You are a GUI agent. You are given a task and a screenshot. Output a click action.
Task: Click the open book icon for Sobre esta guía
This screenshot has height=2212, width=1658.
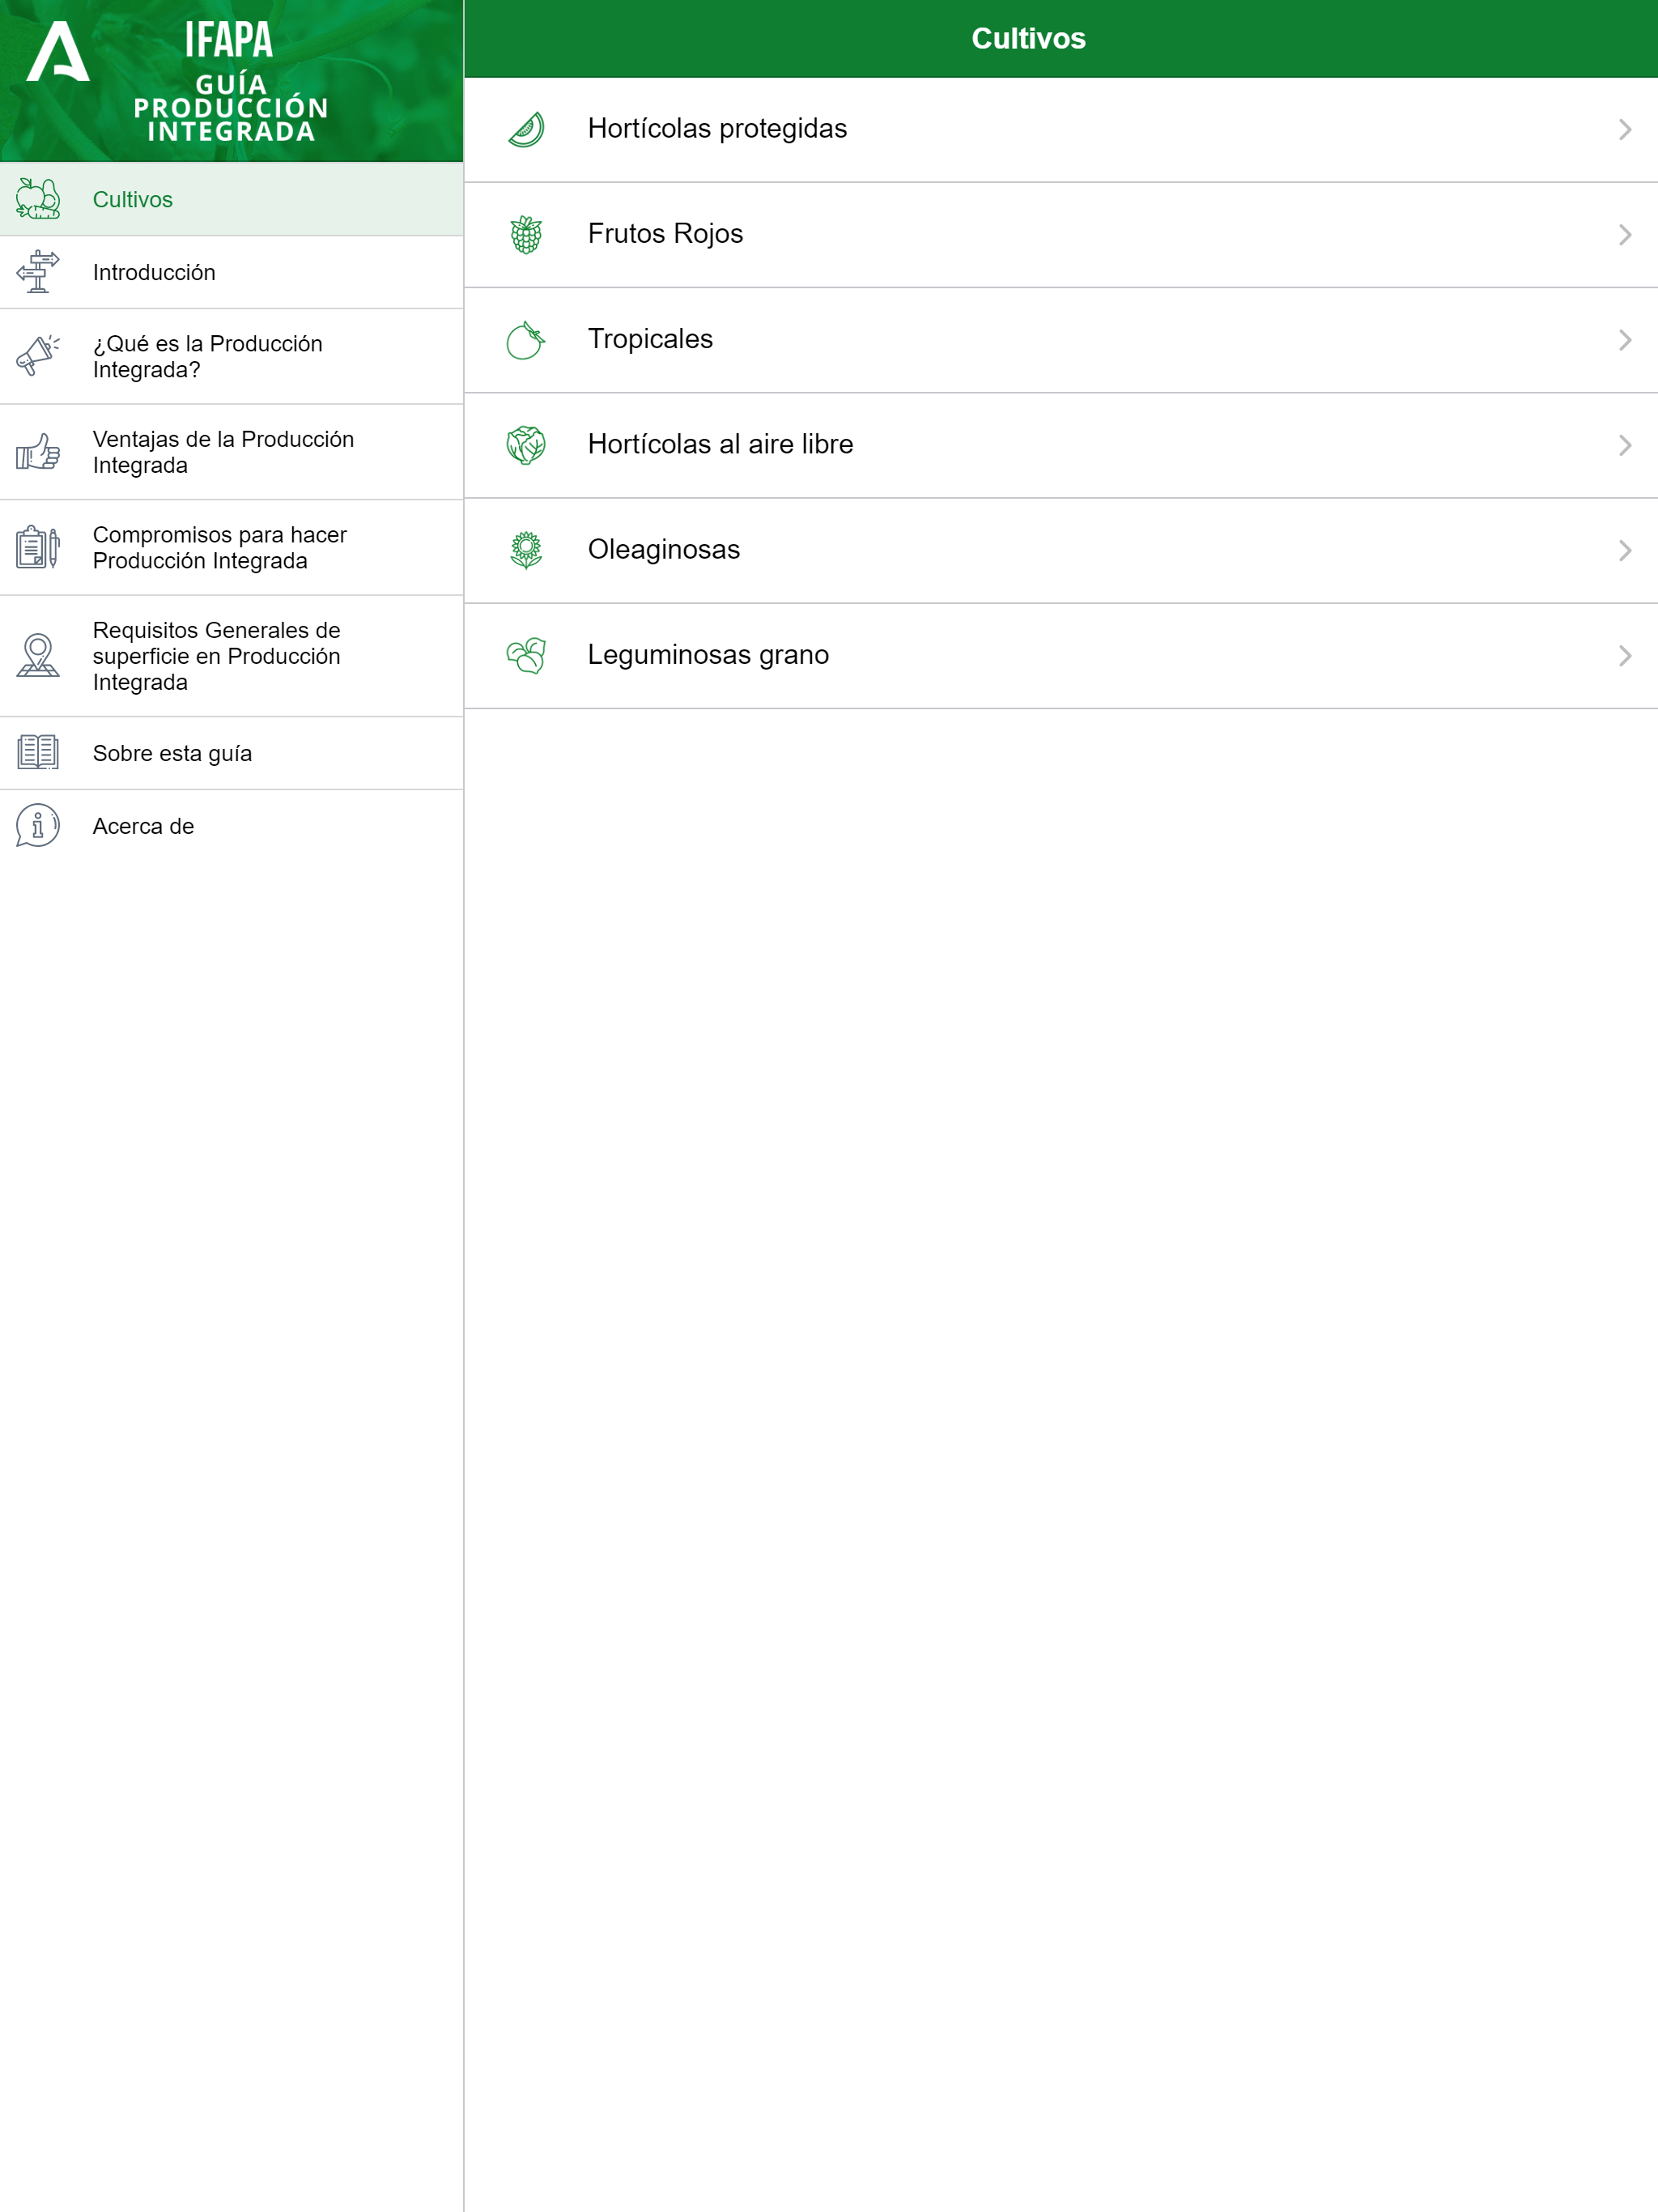[38, 753]
